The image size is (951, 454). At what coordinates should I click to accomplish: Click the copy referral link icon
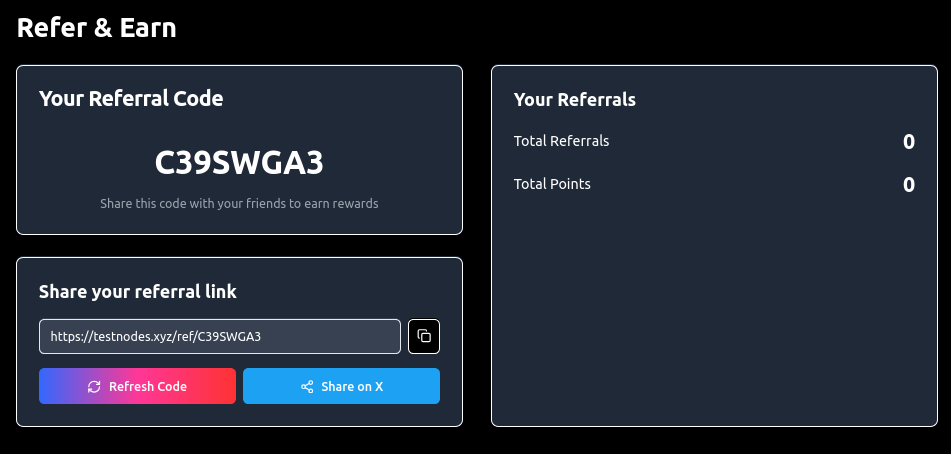coord(424,336)
